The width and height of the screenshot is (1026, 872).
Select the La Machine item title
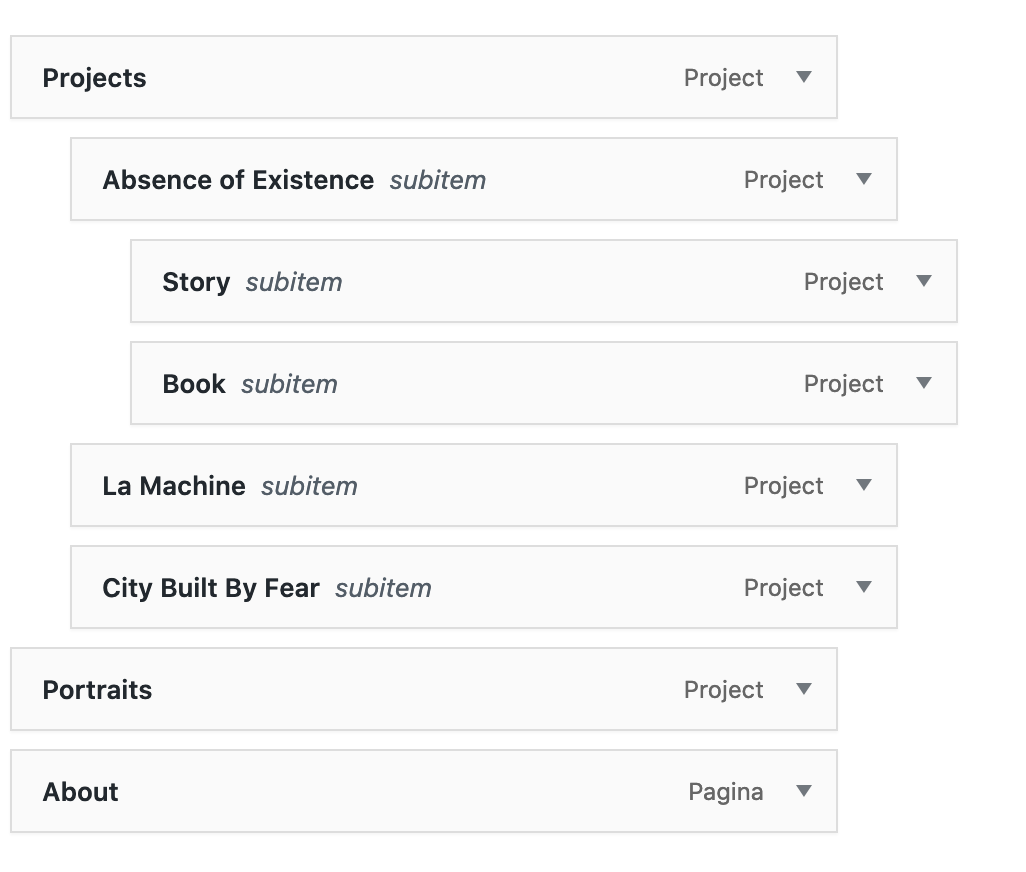pyautogui.click(x=174, y=487)
